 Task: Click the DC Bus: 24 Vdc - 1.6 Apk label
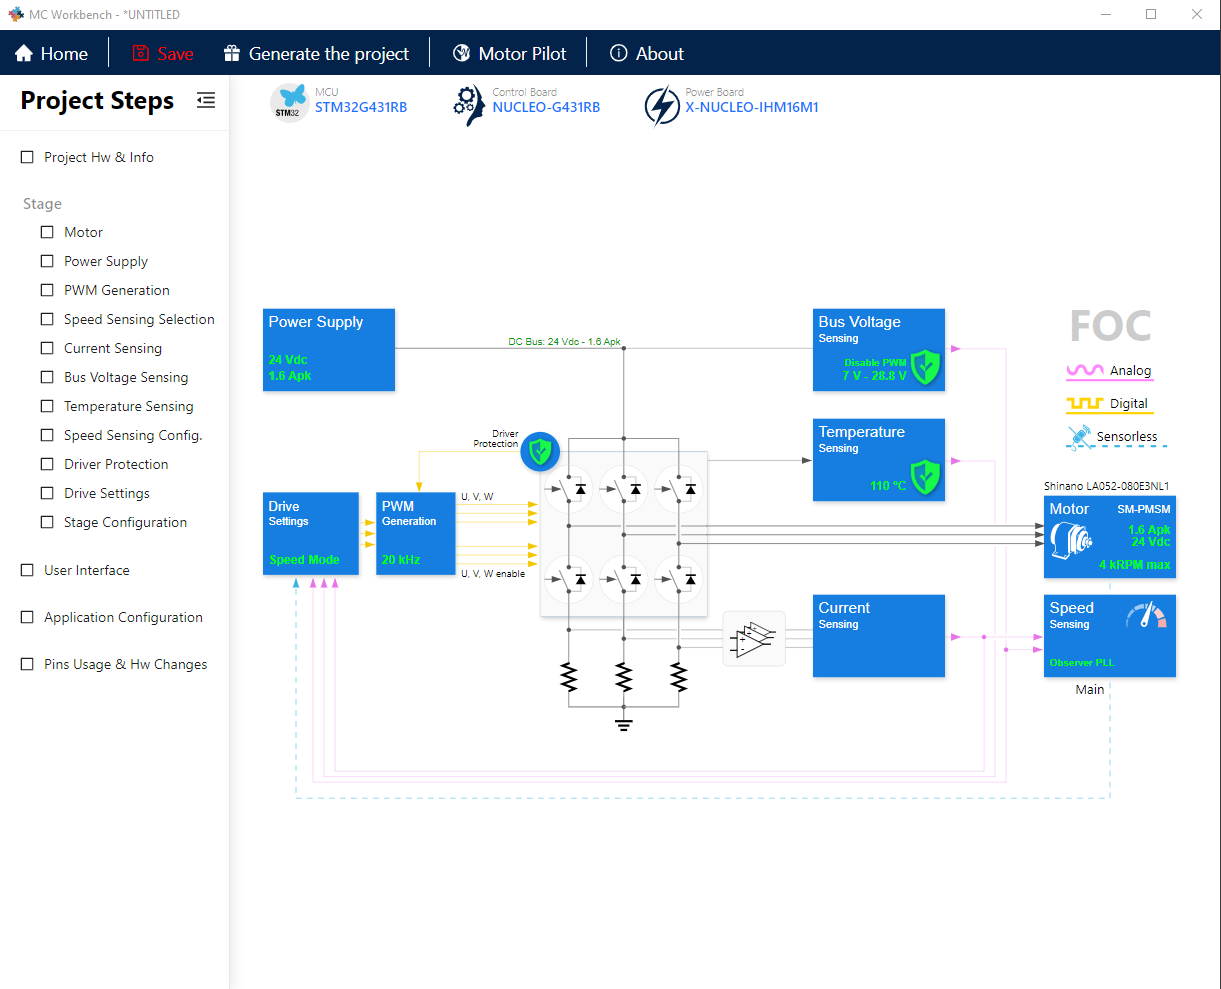pyautogui.click(x=564, y=342)
